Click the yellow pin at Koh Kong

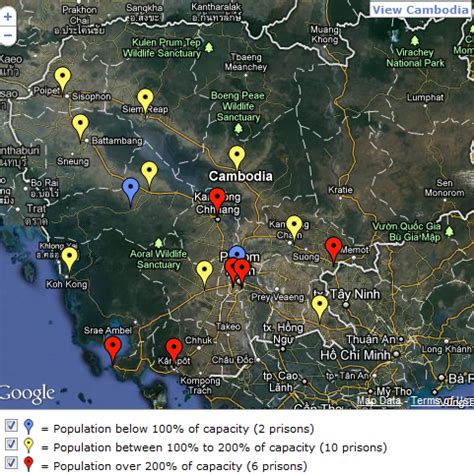tap(69, 261)
